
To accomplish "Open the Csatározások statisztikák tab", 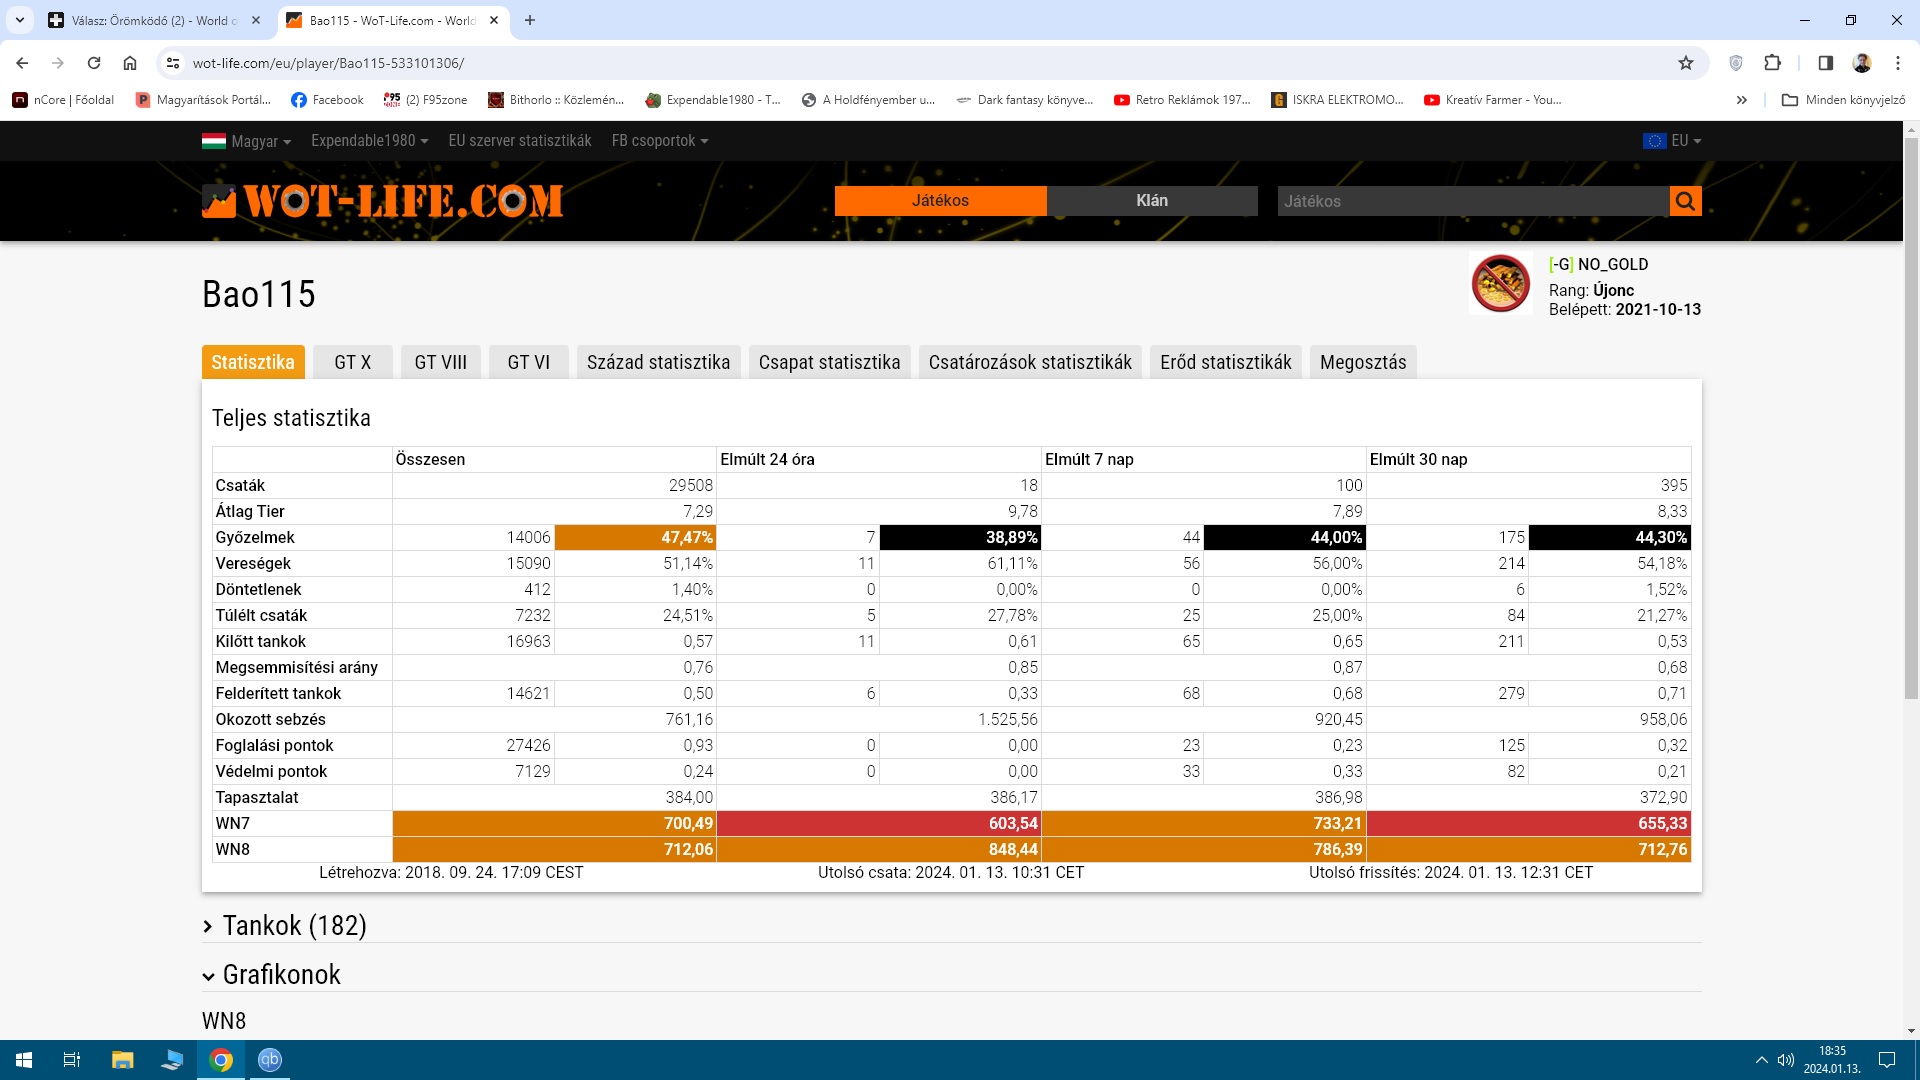I will tap(1030, 362).
